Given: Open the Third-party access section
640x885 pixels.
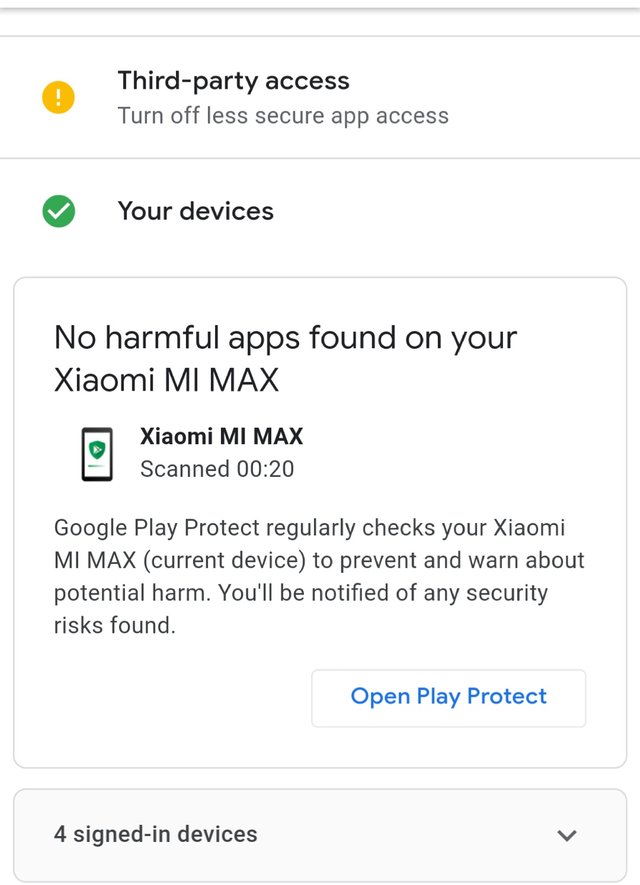Looking at the screenshot, I should click(234, 81).
